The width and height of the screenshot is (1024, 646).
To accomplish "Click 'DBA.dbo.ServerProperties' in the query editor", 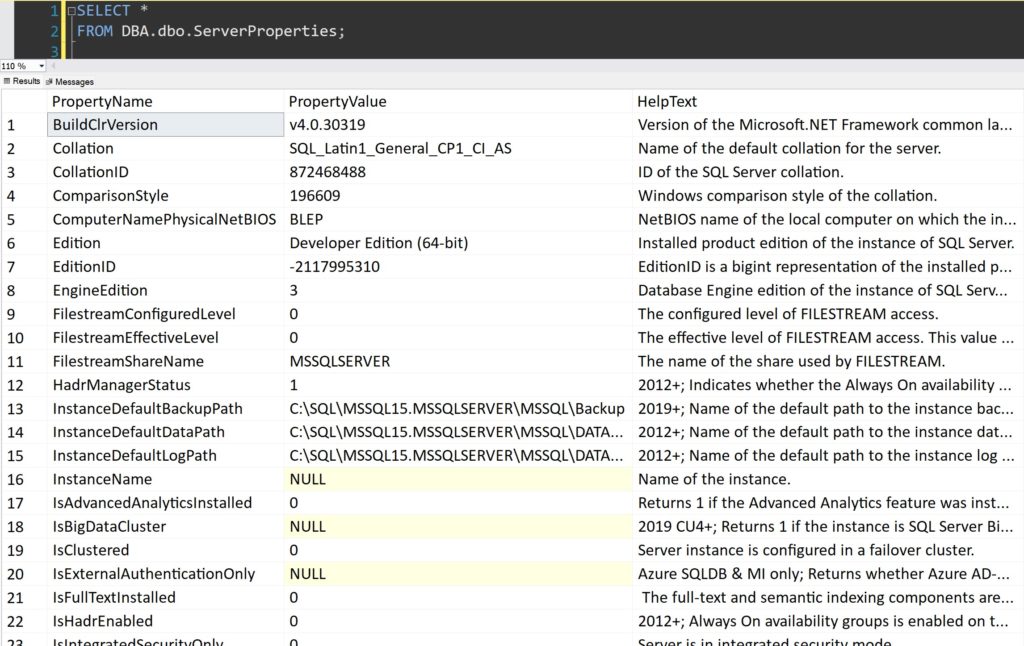I will tap(229, 31).
